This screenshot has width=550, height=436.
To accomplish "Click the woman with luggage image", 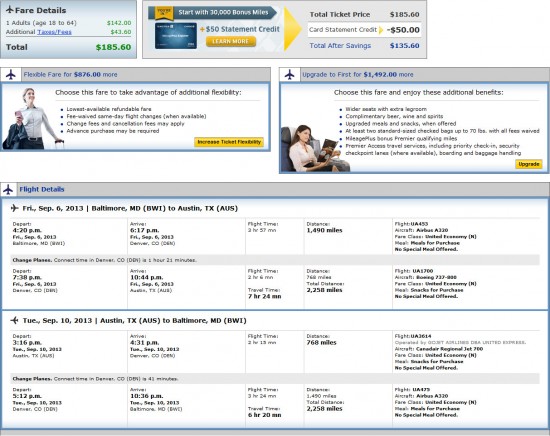I will pyautogui.click(x=33, y=119).
